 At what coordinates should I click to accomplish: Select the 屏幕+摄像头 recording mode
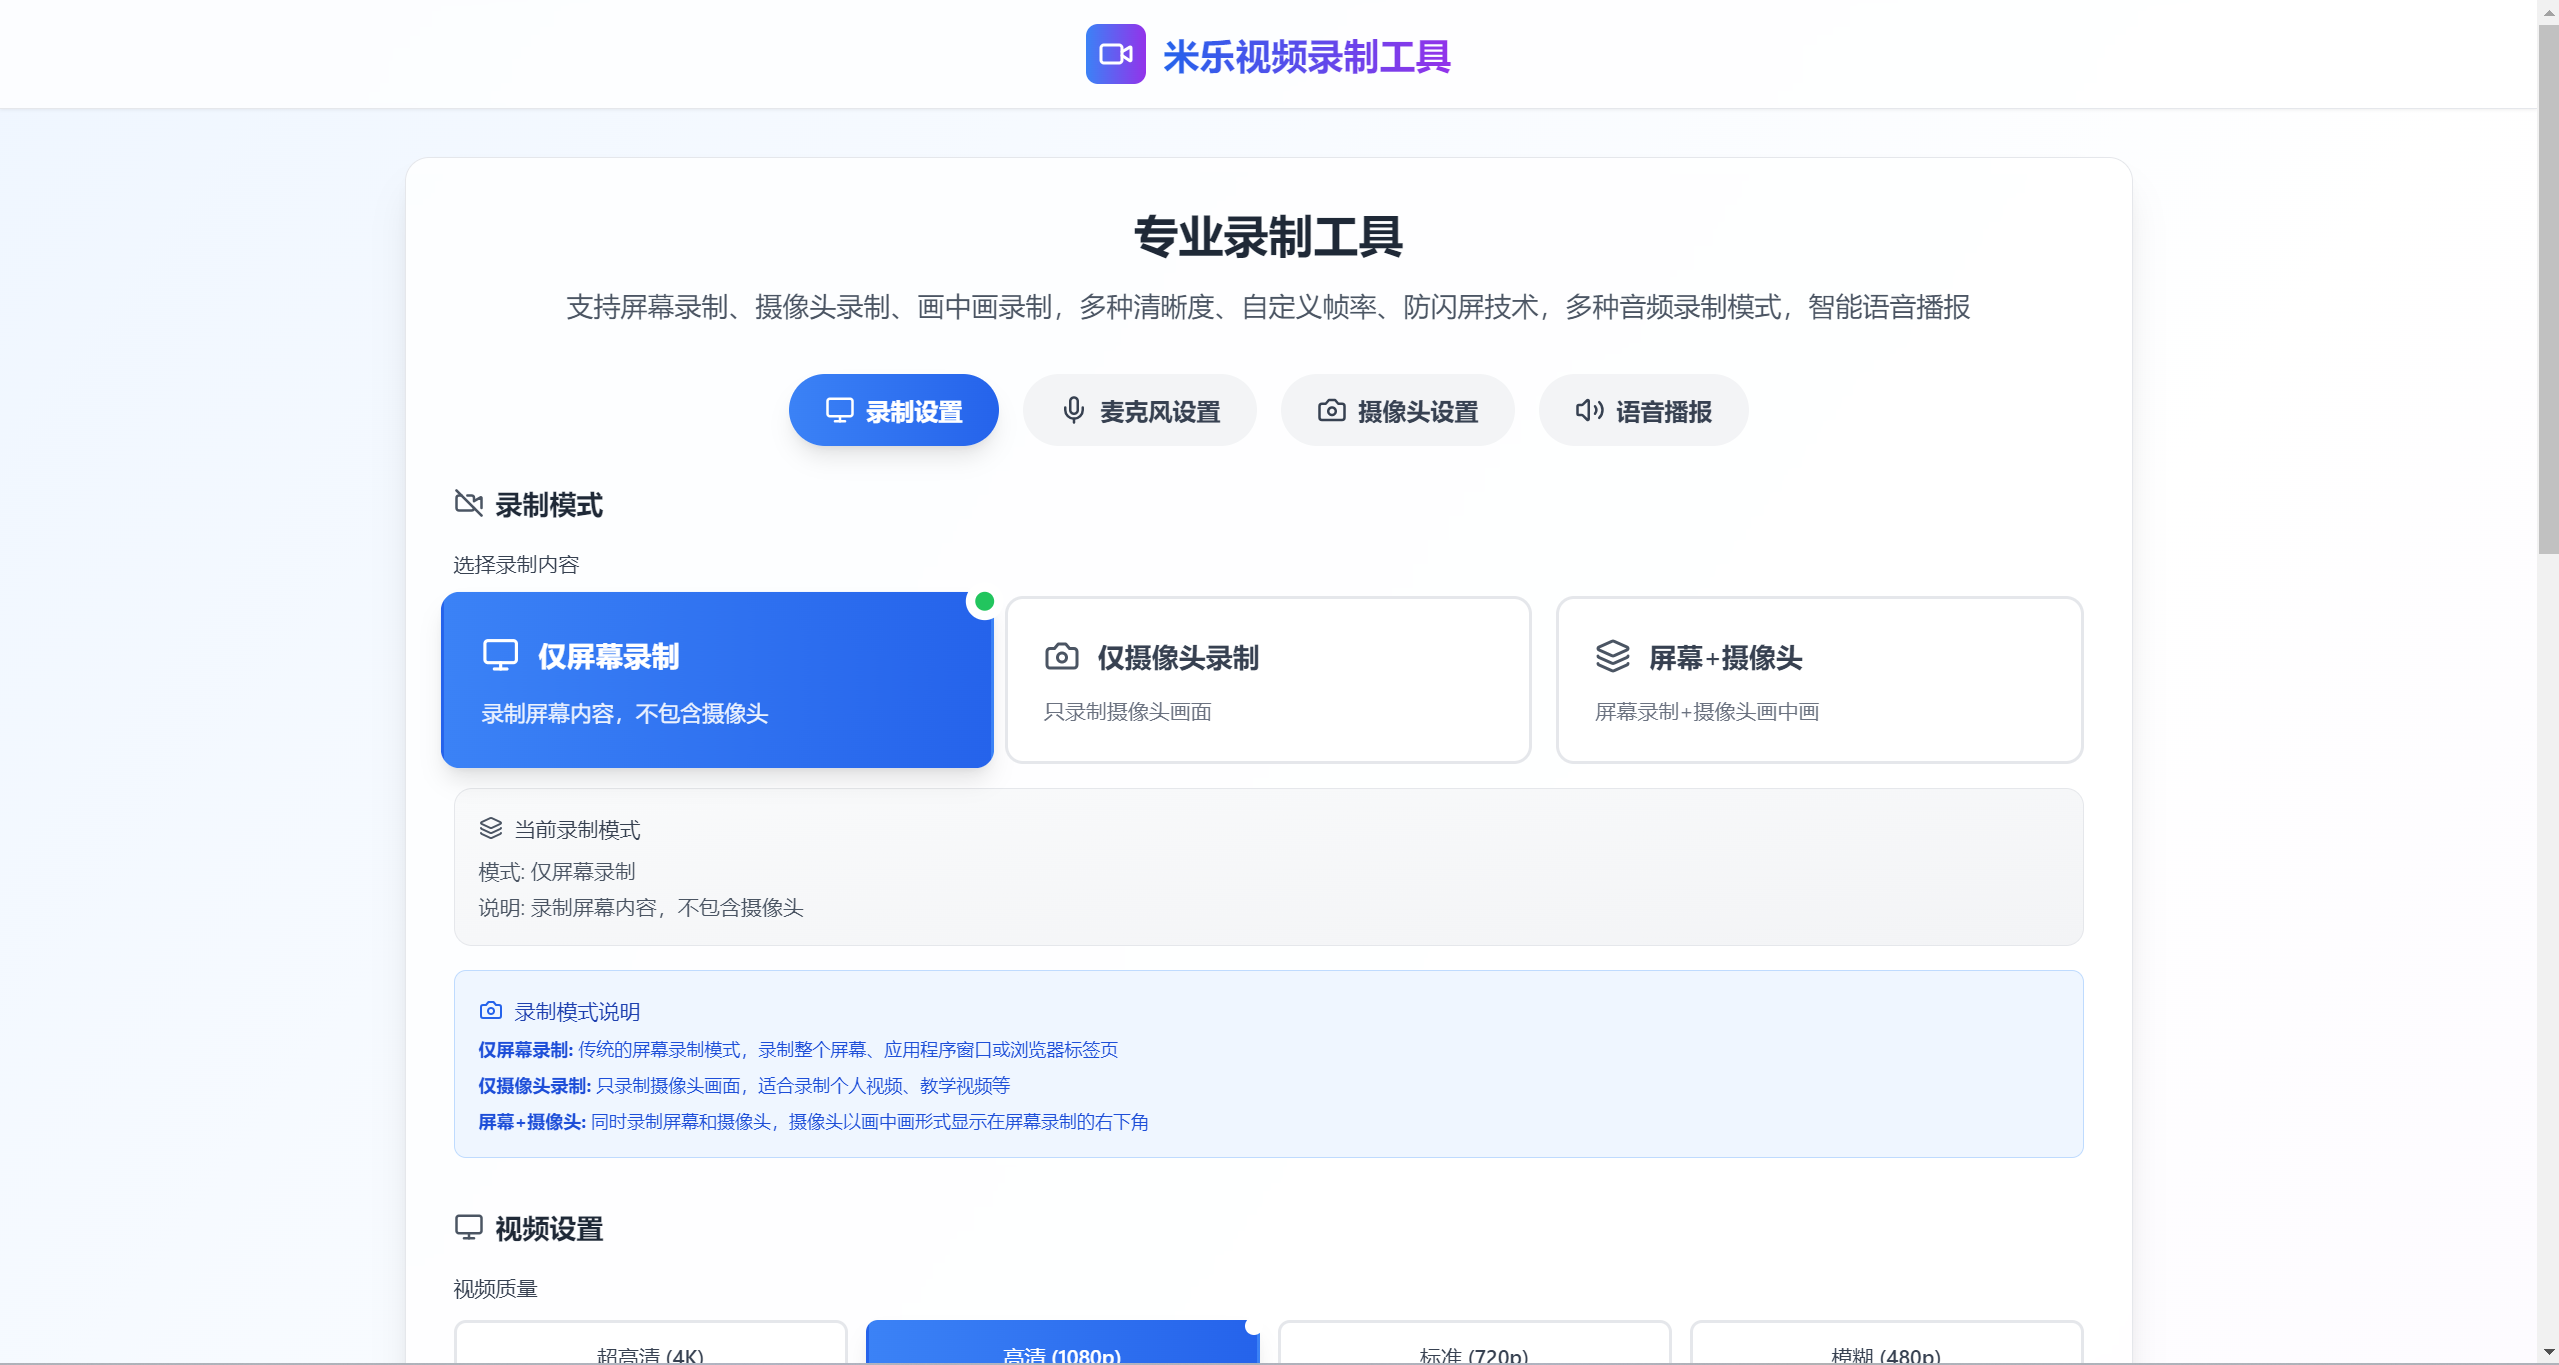coord(1818,680)
